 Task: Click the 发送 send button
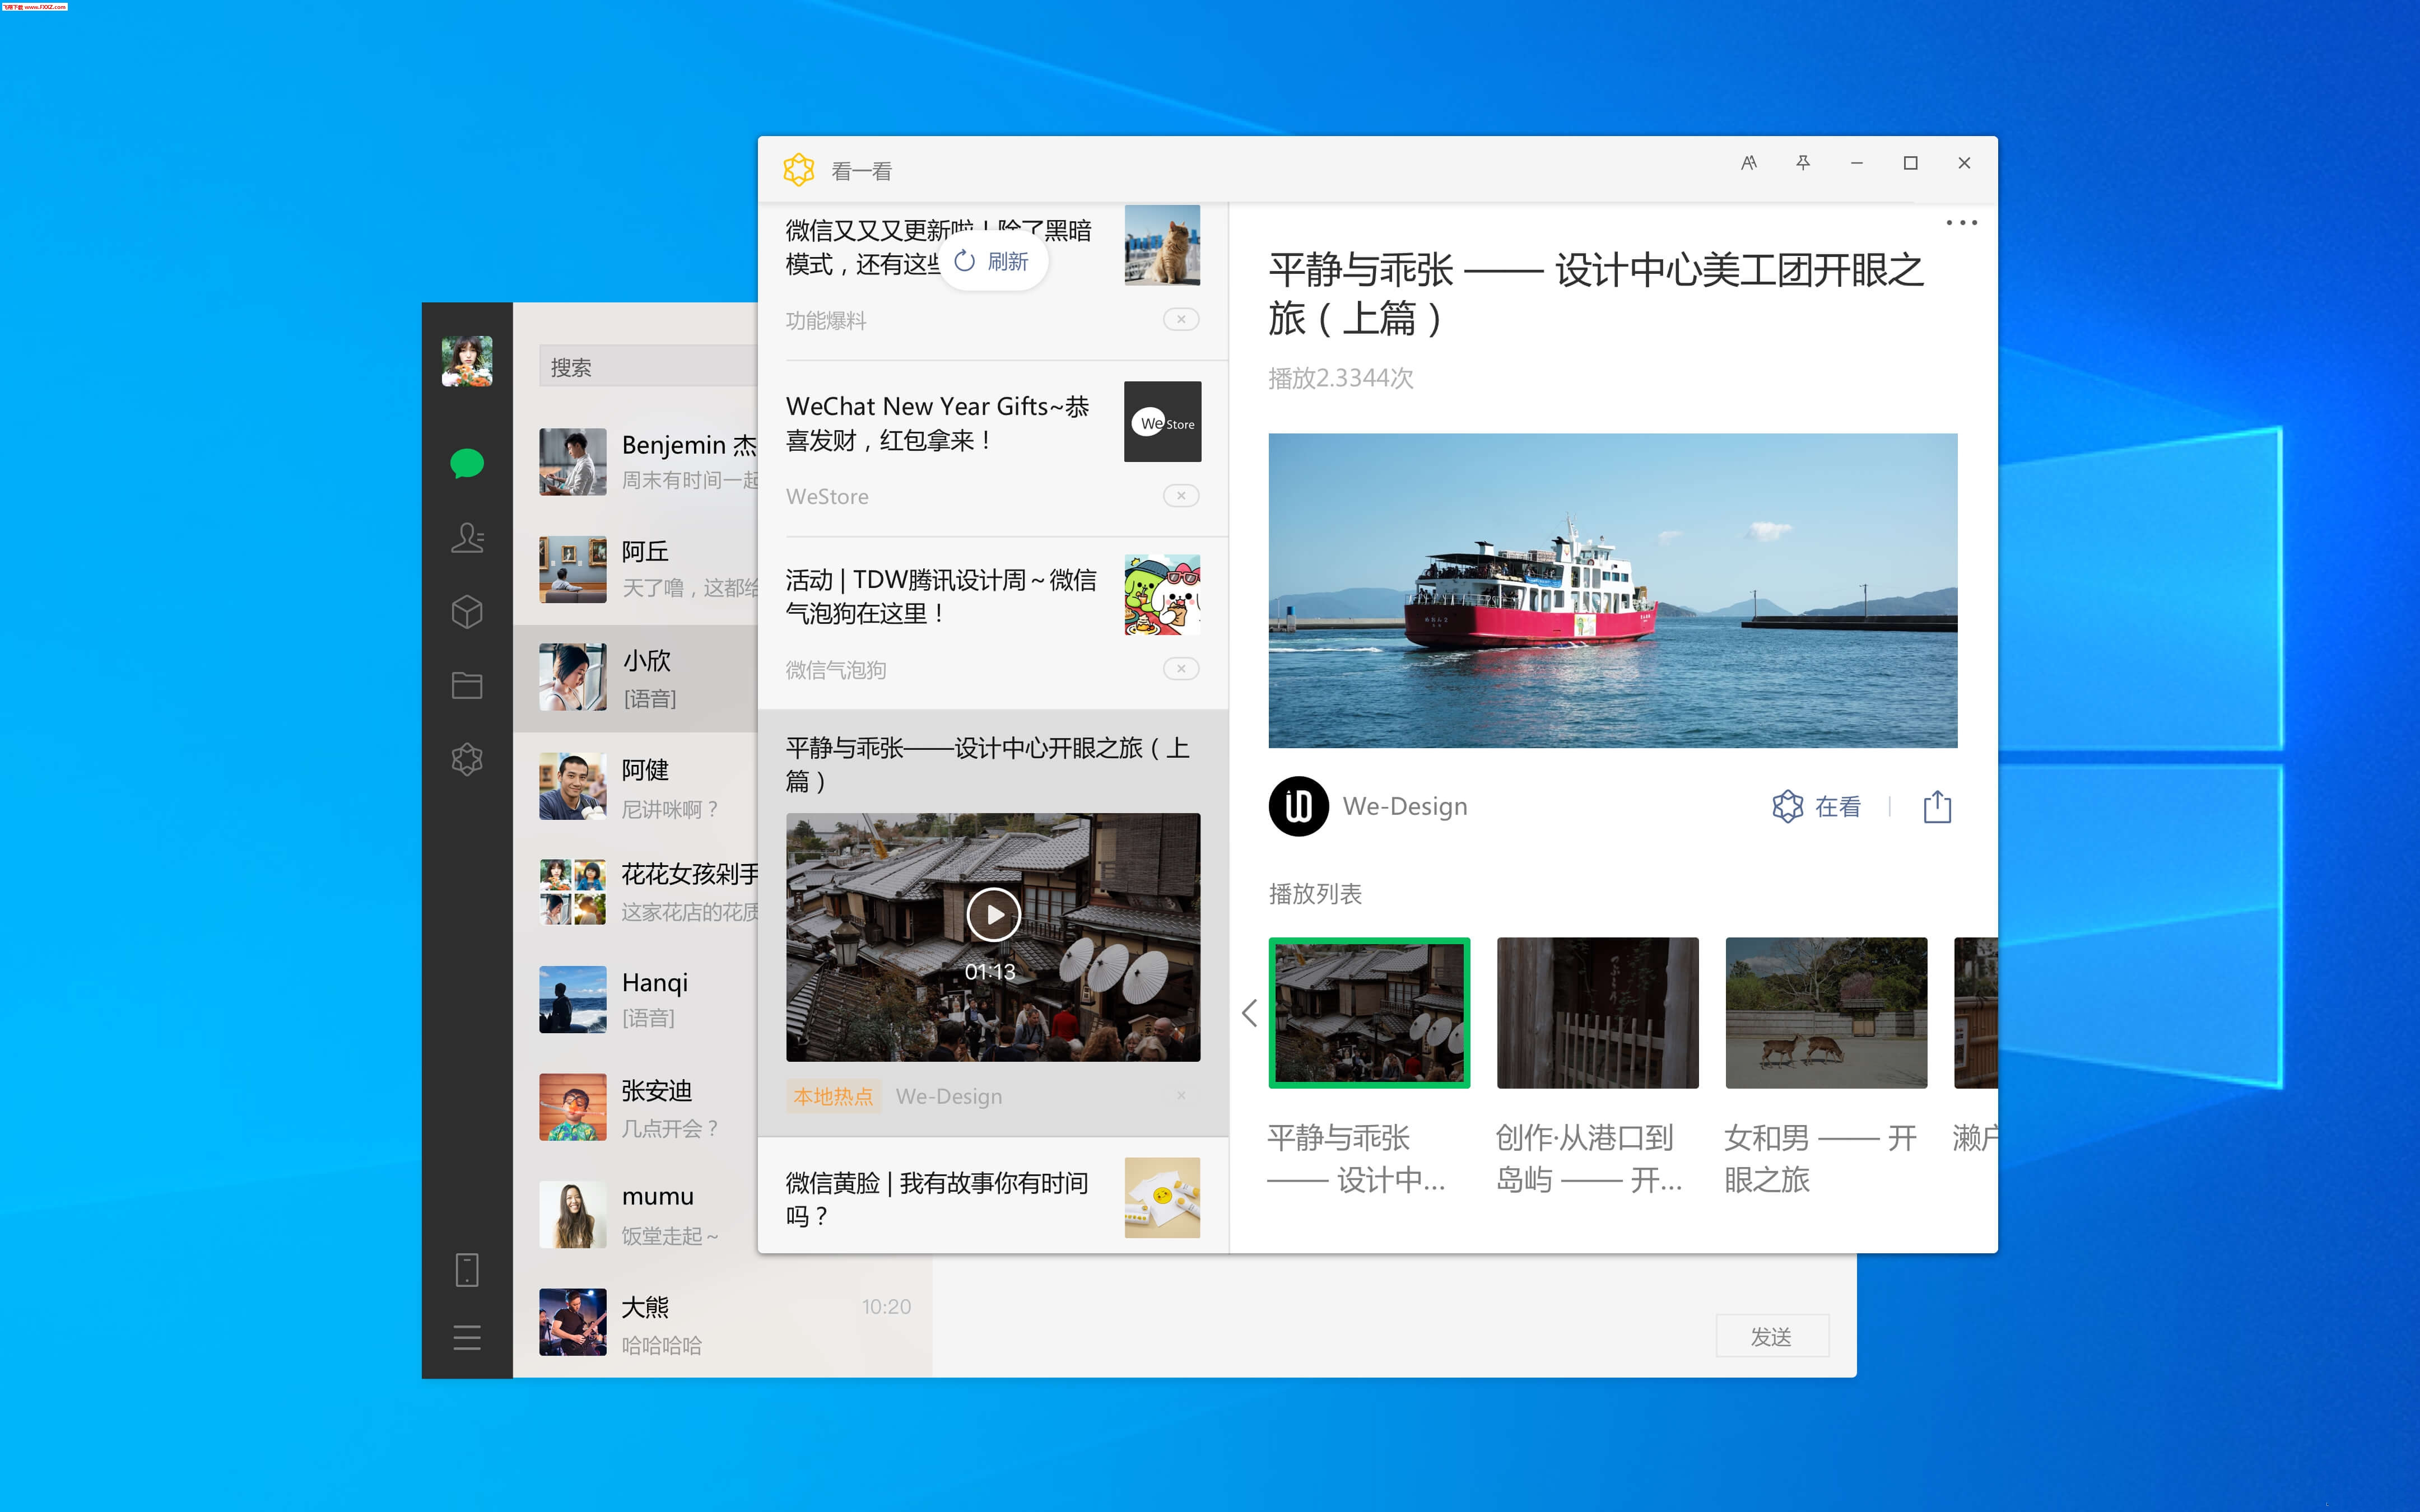point(1772,1336)
